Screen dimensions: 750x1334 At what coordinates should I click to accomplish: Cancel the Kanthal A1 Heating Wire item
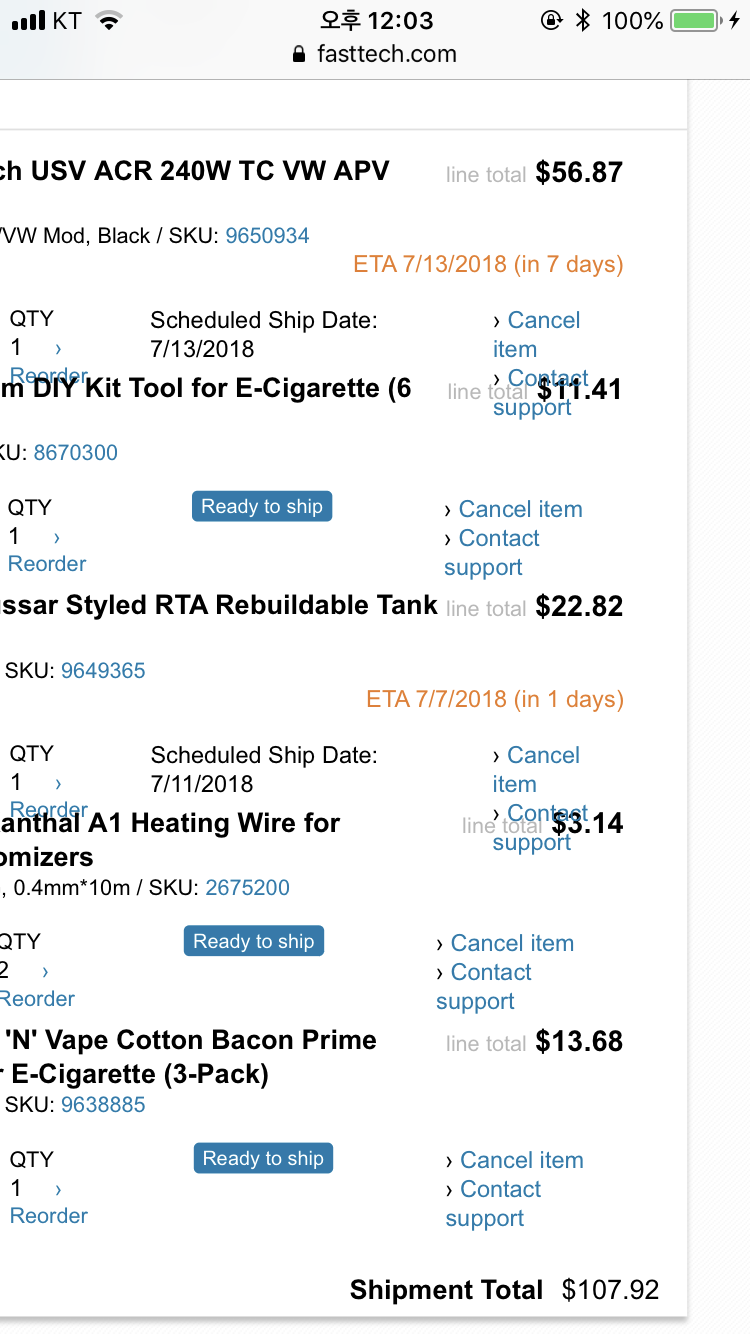512,943
